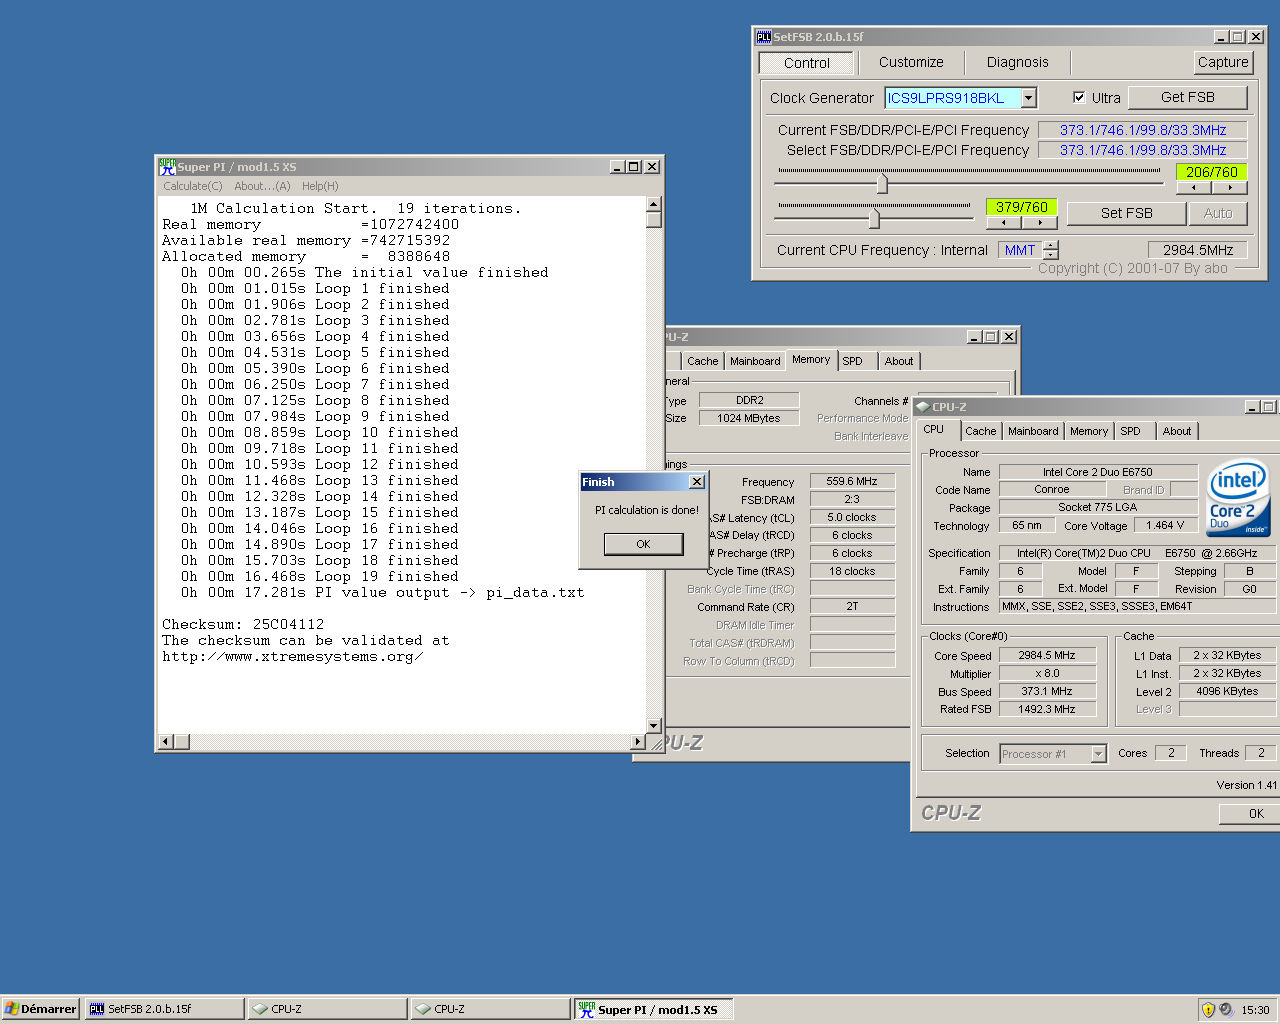Click Super PI vertical scrollbar down arrow
1280x1024 pixels.
coord(654,726)
